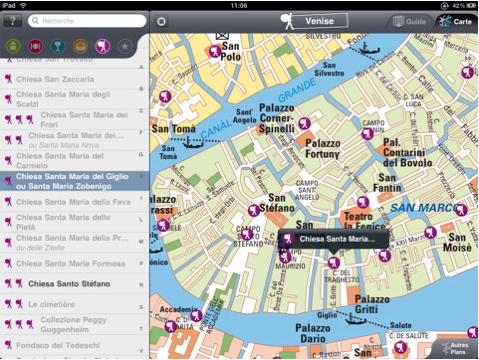Select Collezione Peggy Guggenheim list entry
The width and height of the screenshot is (479, 360).
click(74, 324)
